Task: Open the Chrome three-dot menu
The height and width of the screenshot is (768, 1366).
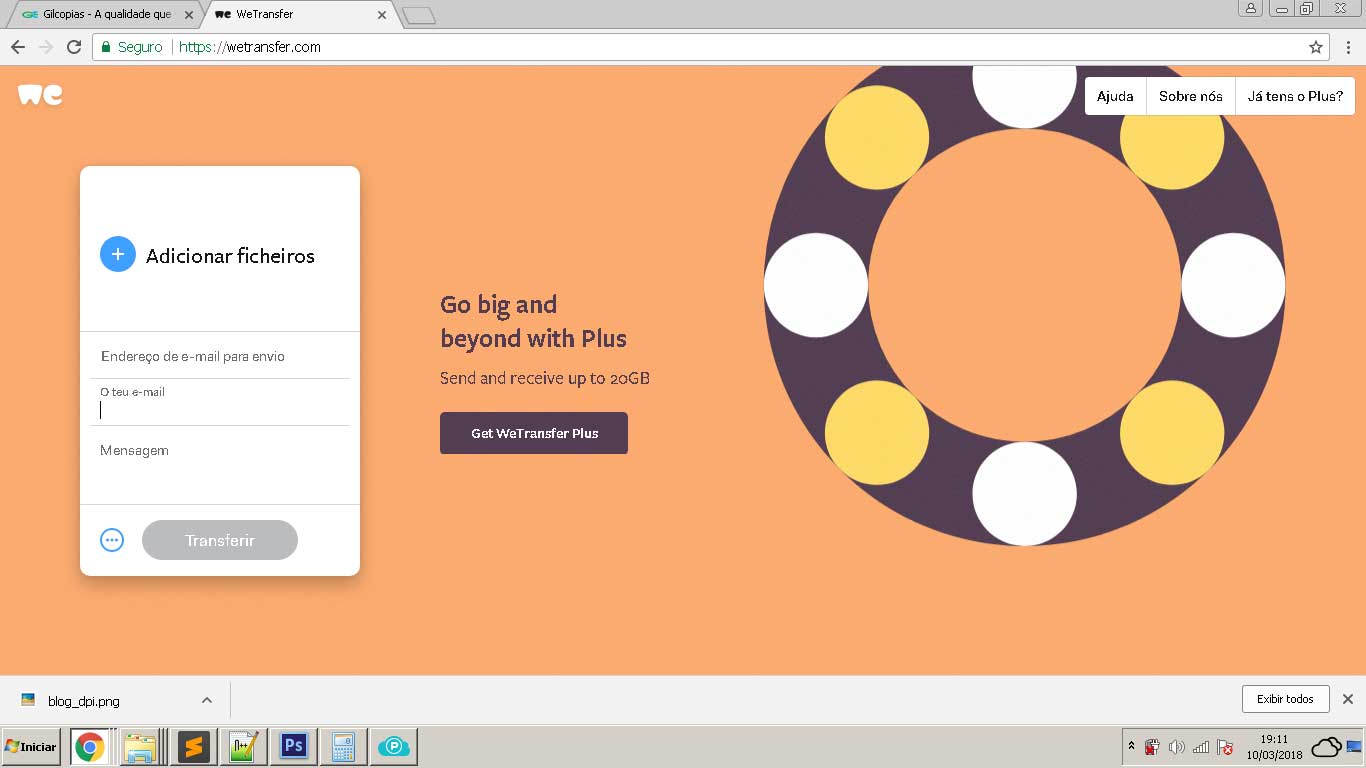Action: point(1348,47)
